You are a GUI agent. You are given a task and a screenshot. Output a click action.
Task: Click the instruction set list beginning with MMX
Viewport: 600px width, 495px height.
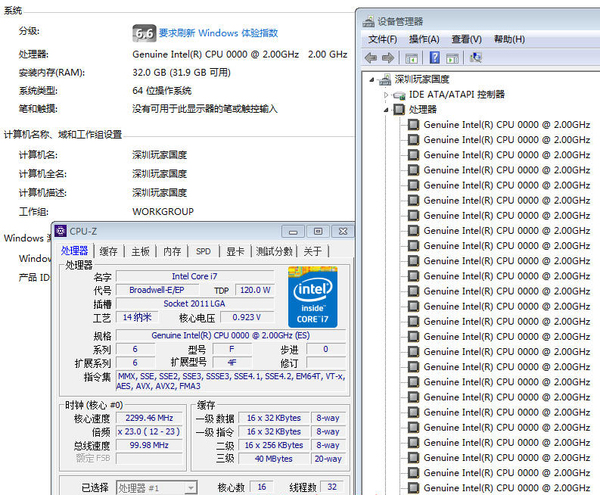[x=231, y=381]
